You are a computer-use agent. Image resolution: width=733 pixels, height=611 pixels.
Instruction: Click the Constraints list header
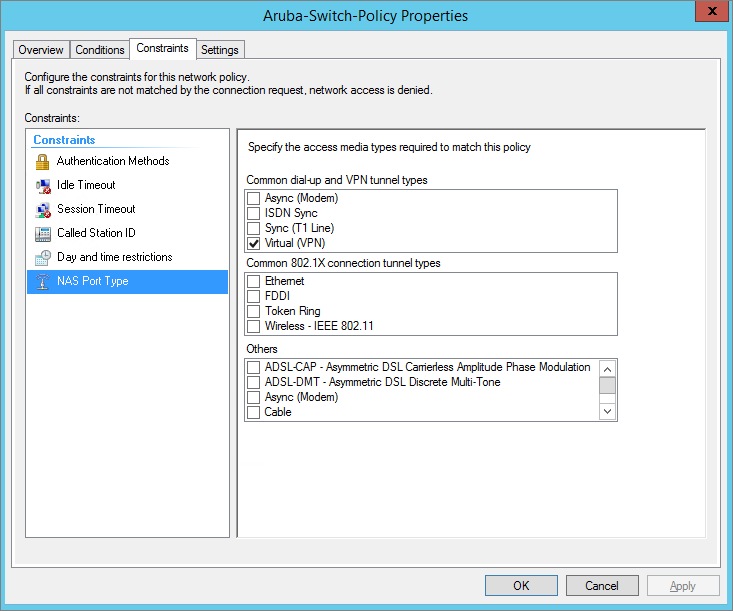tap(64, 140)
